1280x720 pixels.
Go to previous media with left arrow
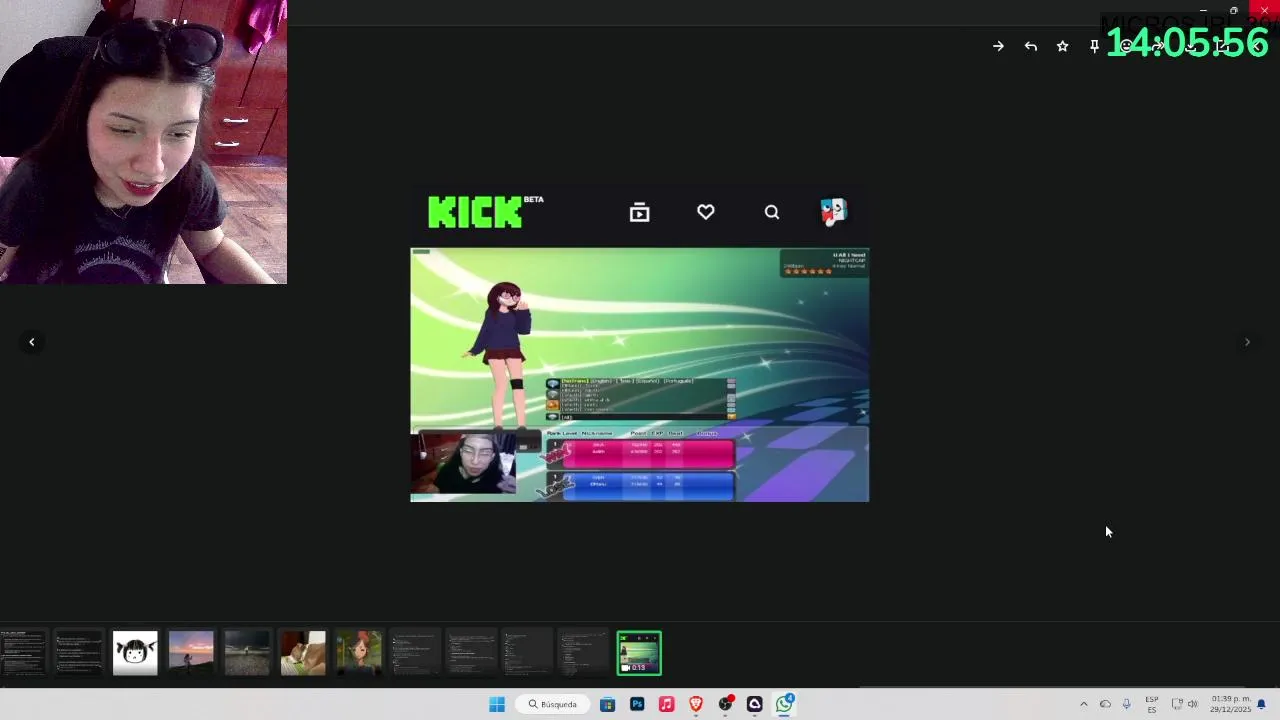coord(31,342)
